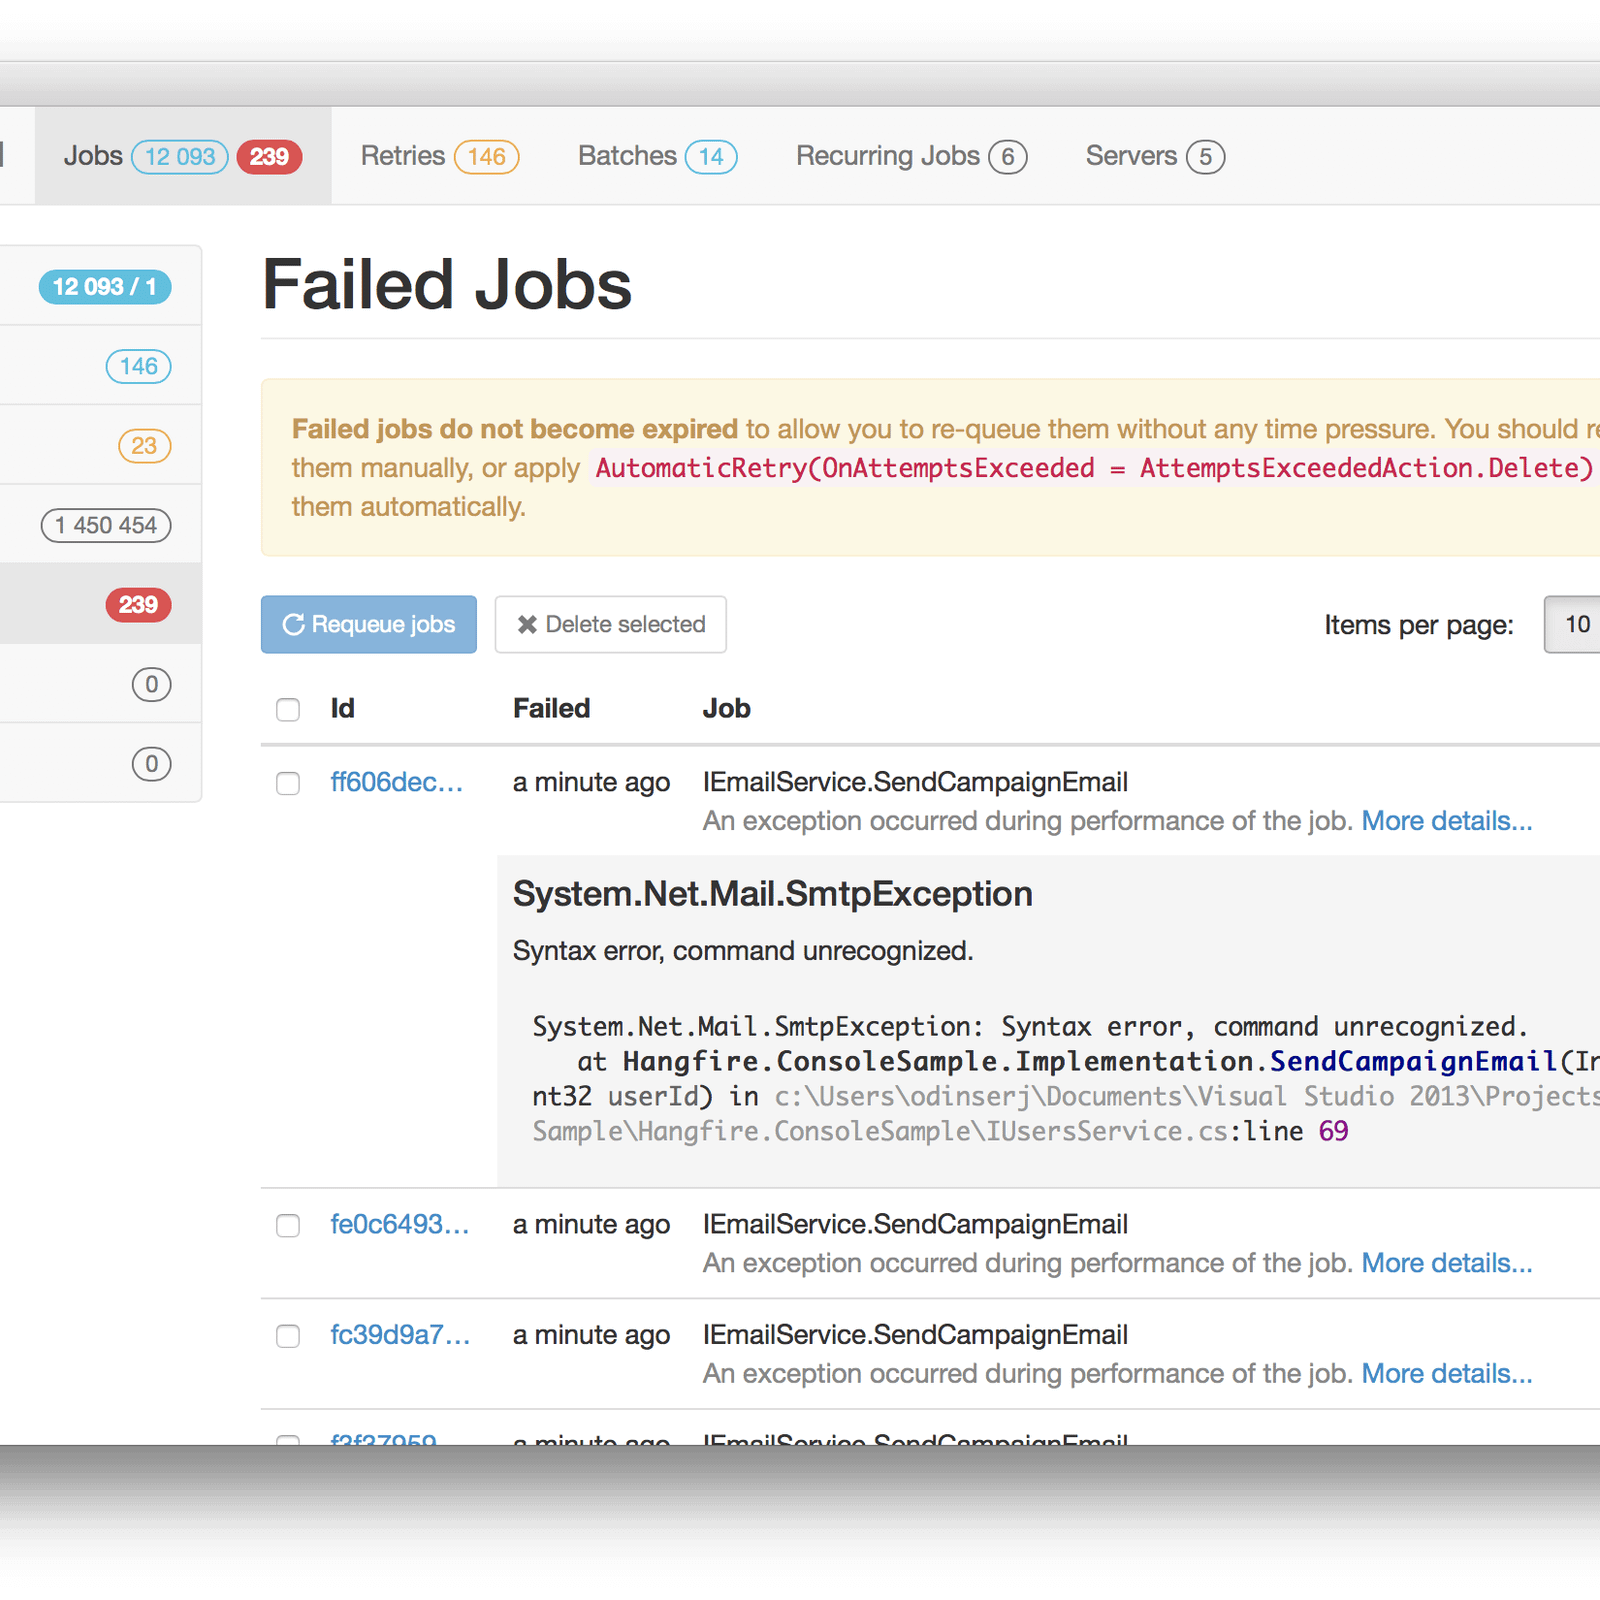The image size is (1600, 1600).
Task: Go to the Recurring Jobs tab
Action: 910,157
